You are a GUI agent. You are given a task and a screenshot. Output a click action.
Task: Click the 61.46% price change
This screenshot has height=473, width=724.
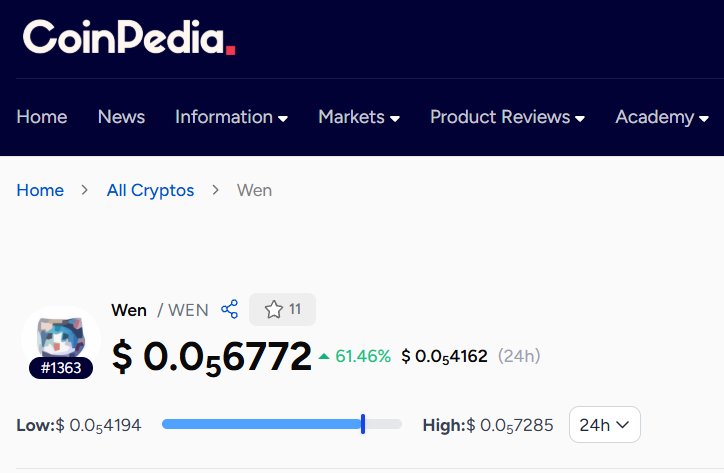point(363,356)
